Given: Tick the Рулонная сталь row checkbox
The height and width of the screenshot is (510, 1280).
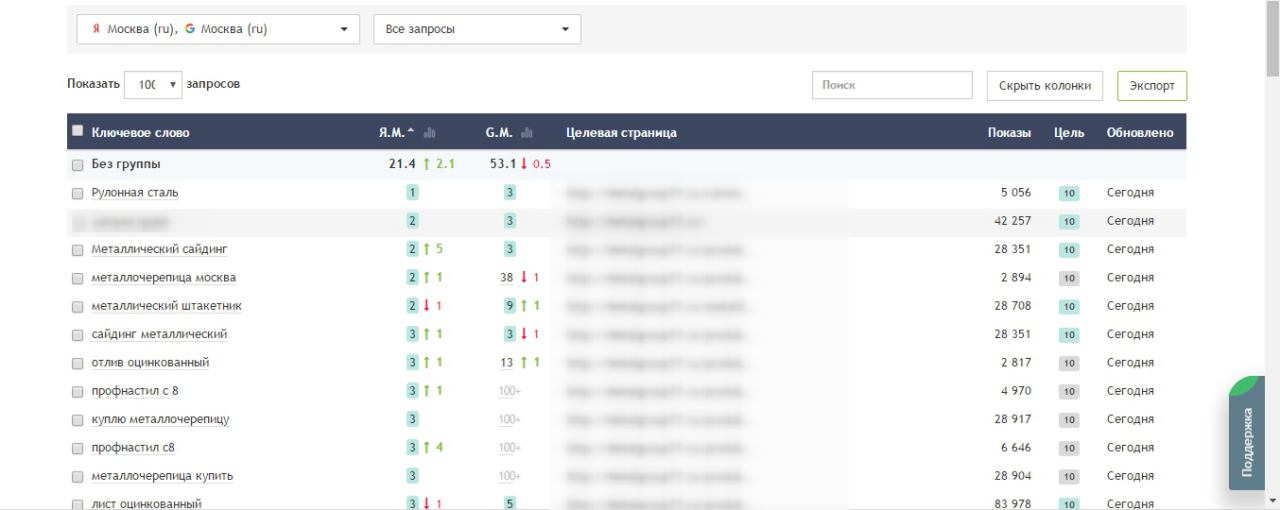Looking at the screenshot, I should [77, 193].
